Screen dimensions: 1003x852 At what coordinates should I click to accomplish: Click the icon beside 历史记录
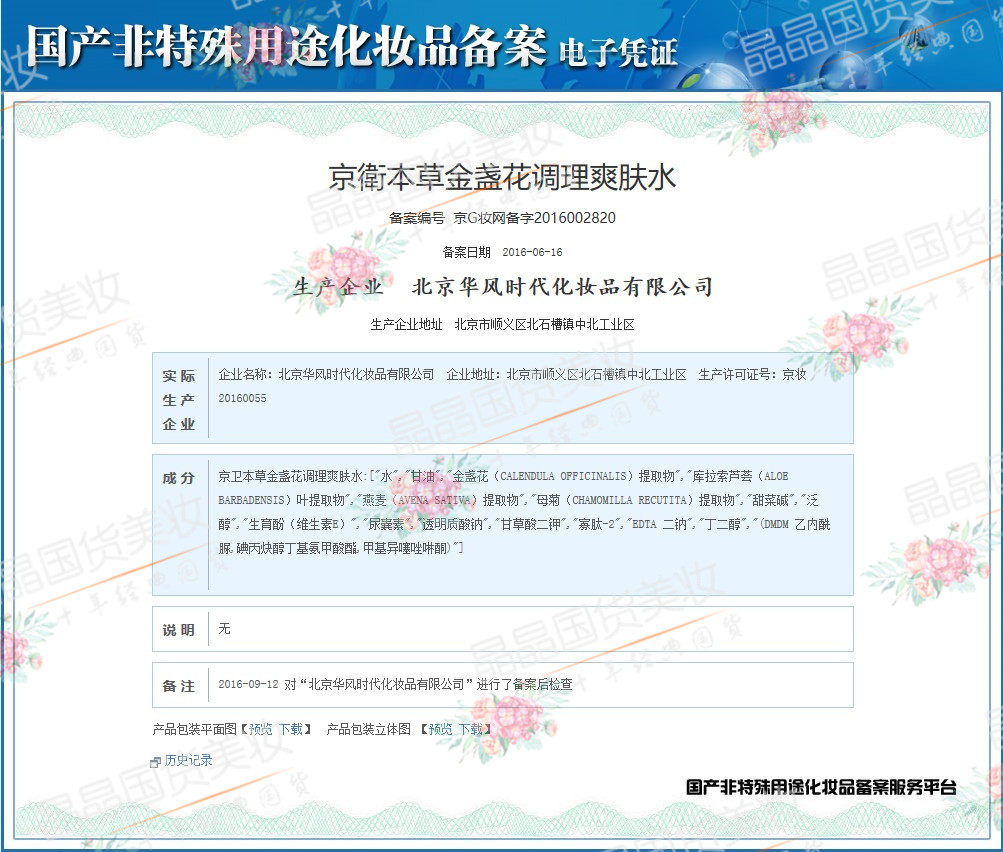pos(155,762)
